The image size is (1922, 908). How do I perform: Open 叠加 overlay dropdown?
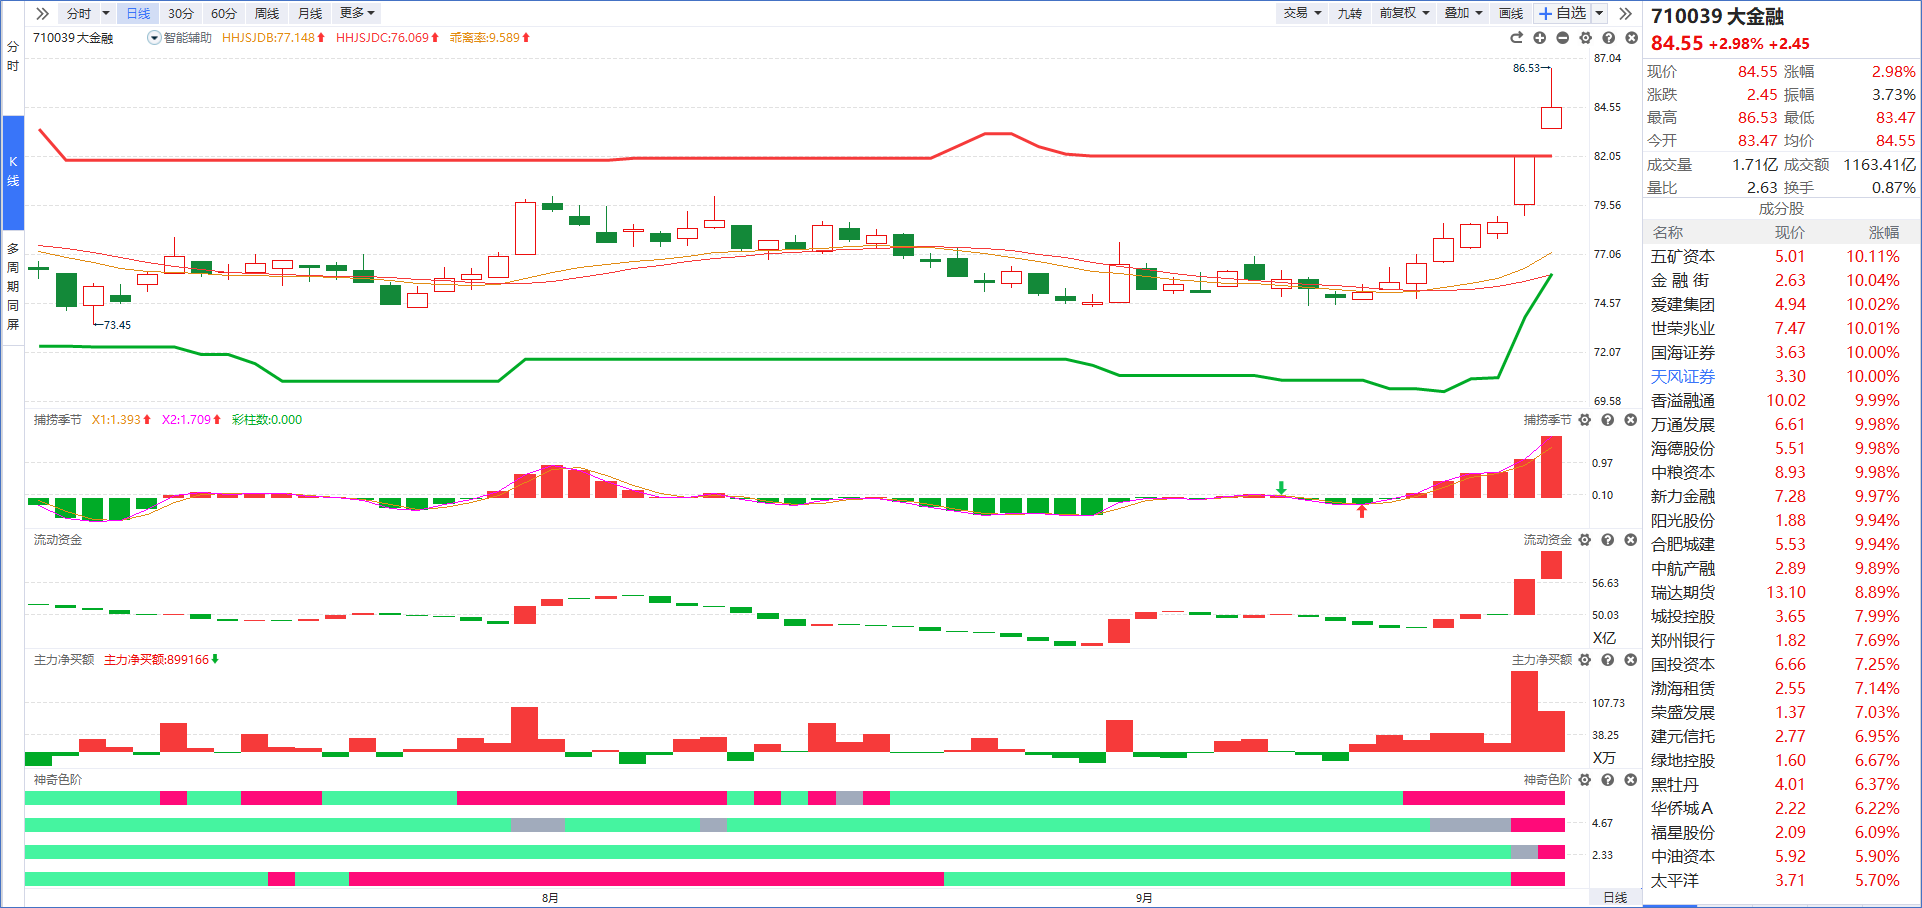click(1463, 13)
